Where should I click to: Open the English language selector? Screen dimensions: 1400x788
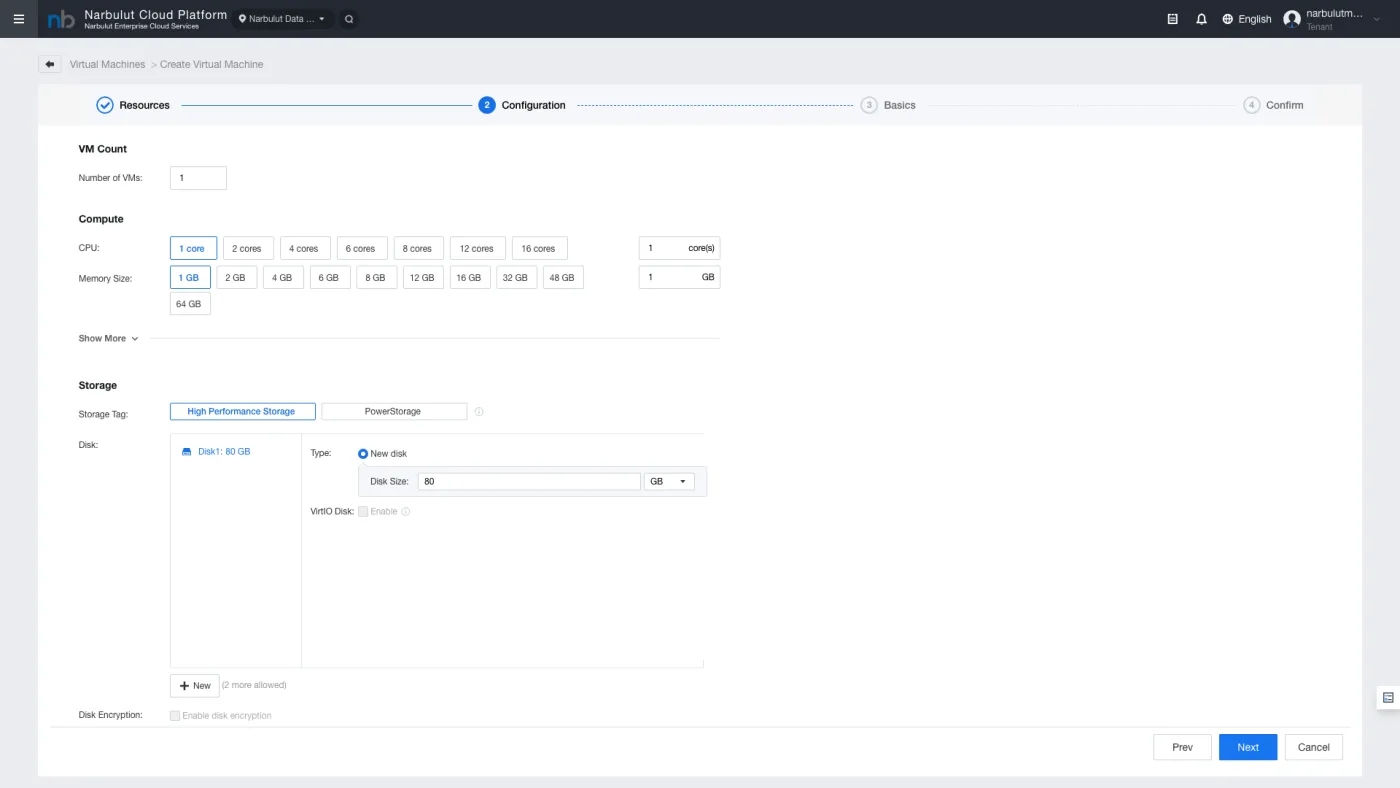point(1247,19)
